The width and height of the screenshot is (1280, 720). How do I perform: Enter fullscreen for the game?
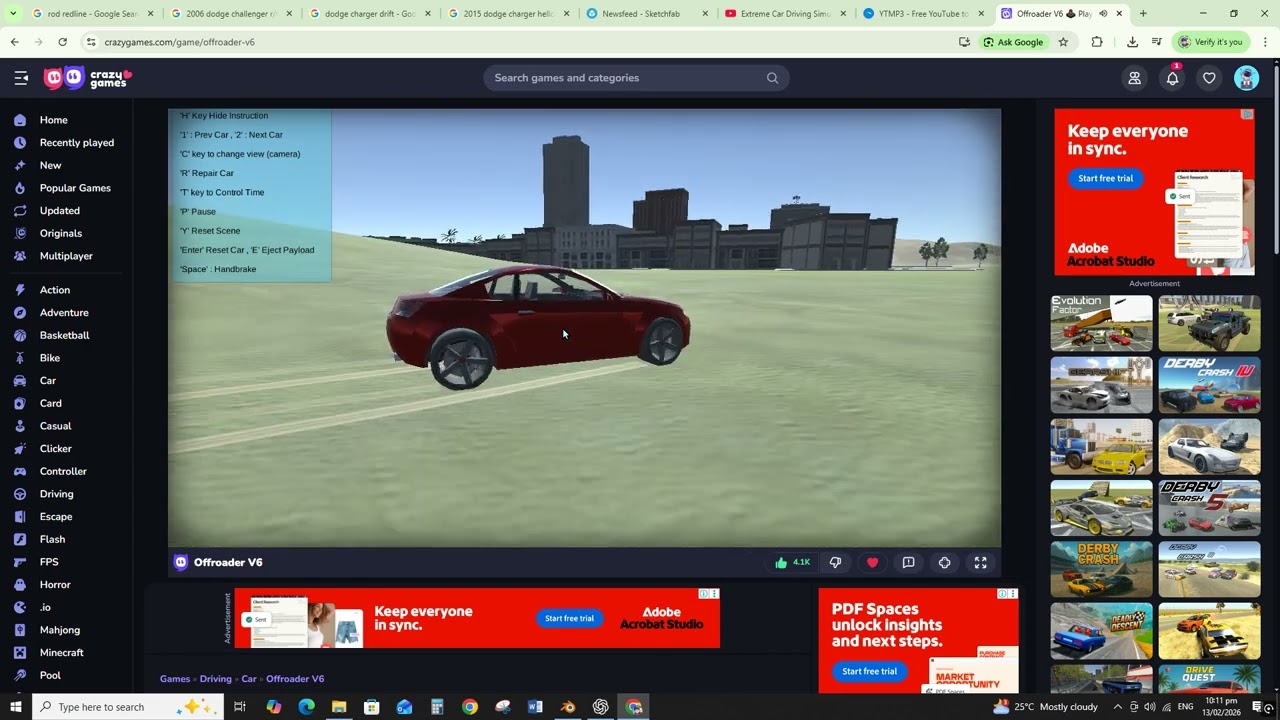pos(980,563)
